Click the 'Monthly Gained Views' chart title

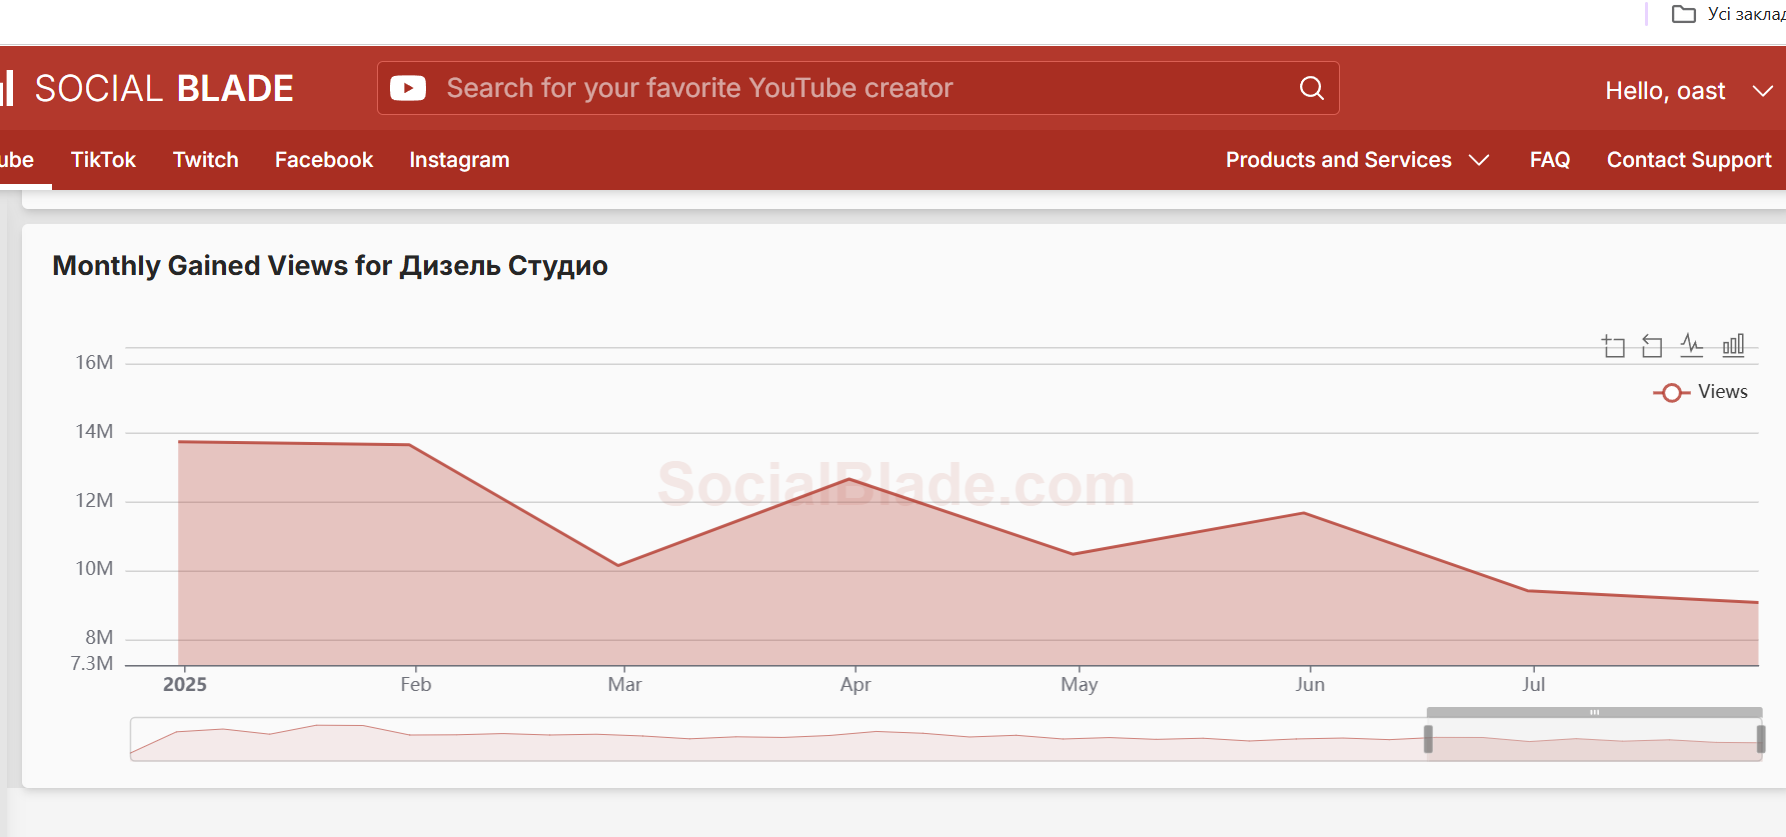pyautogui.click(x=330, y=266)
